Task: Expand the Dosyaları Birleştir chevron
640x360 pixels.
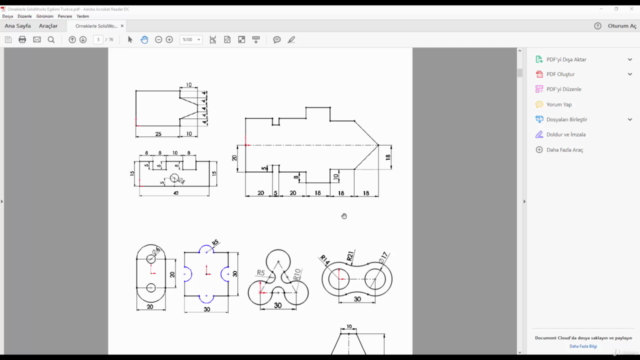Action: click(x=630, y=120)
